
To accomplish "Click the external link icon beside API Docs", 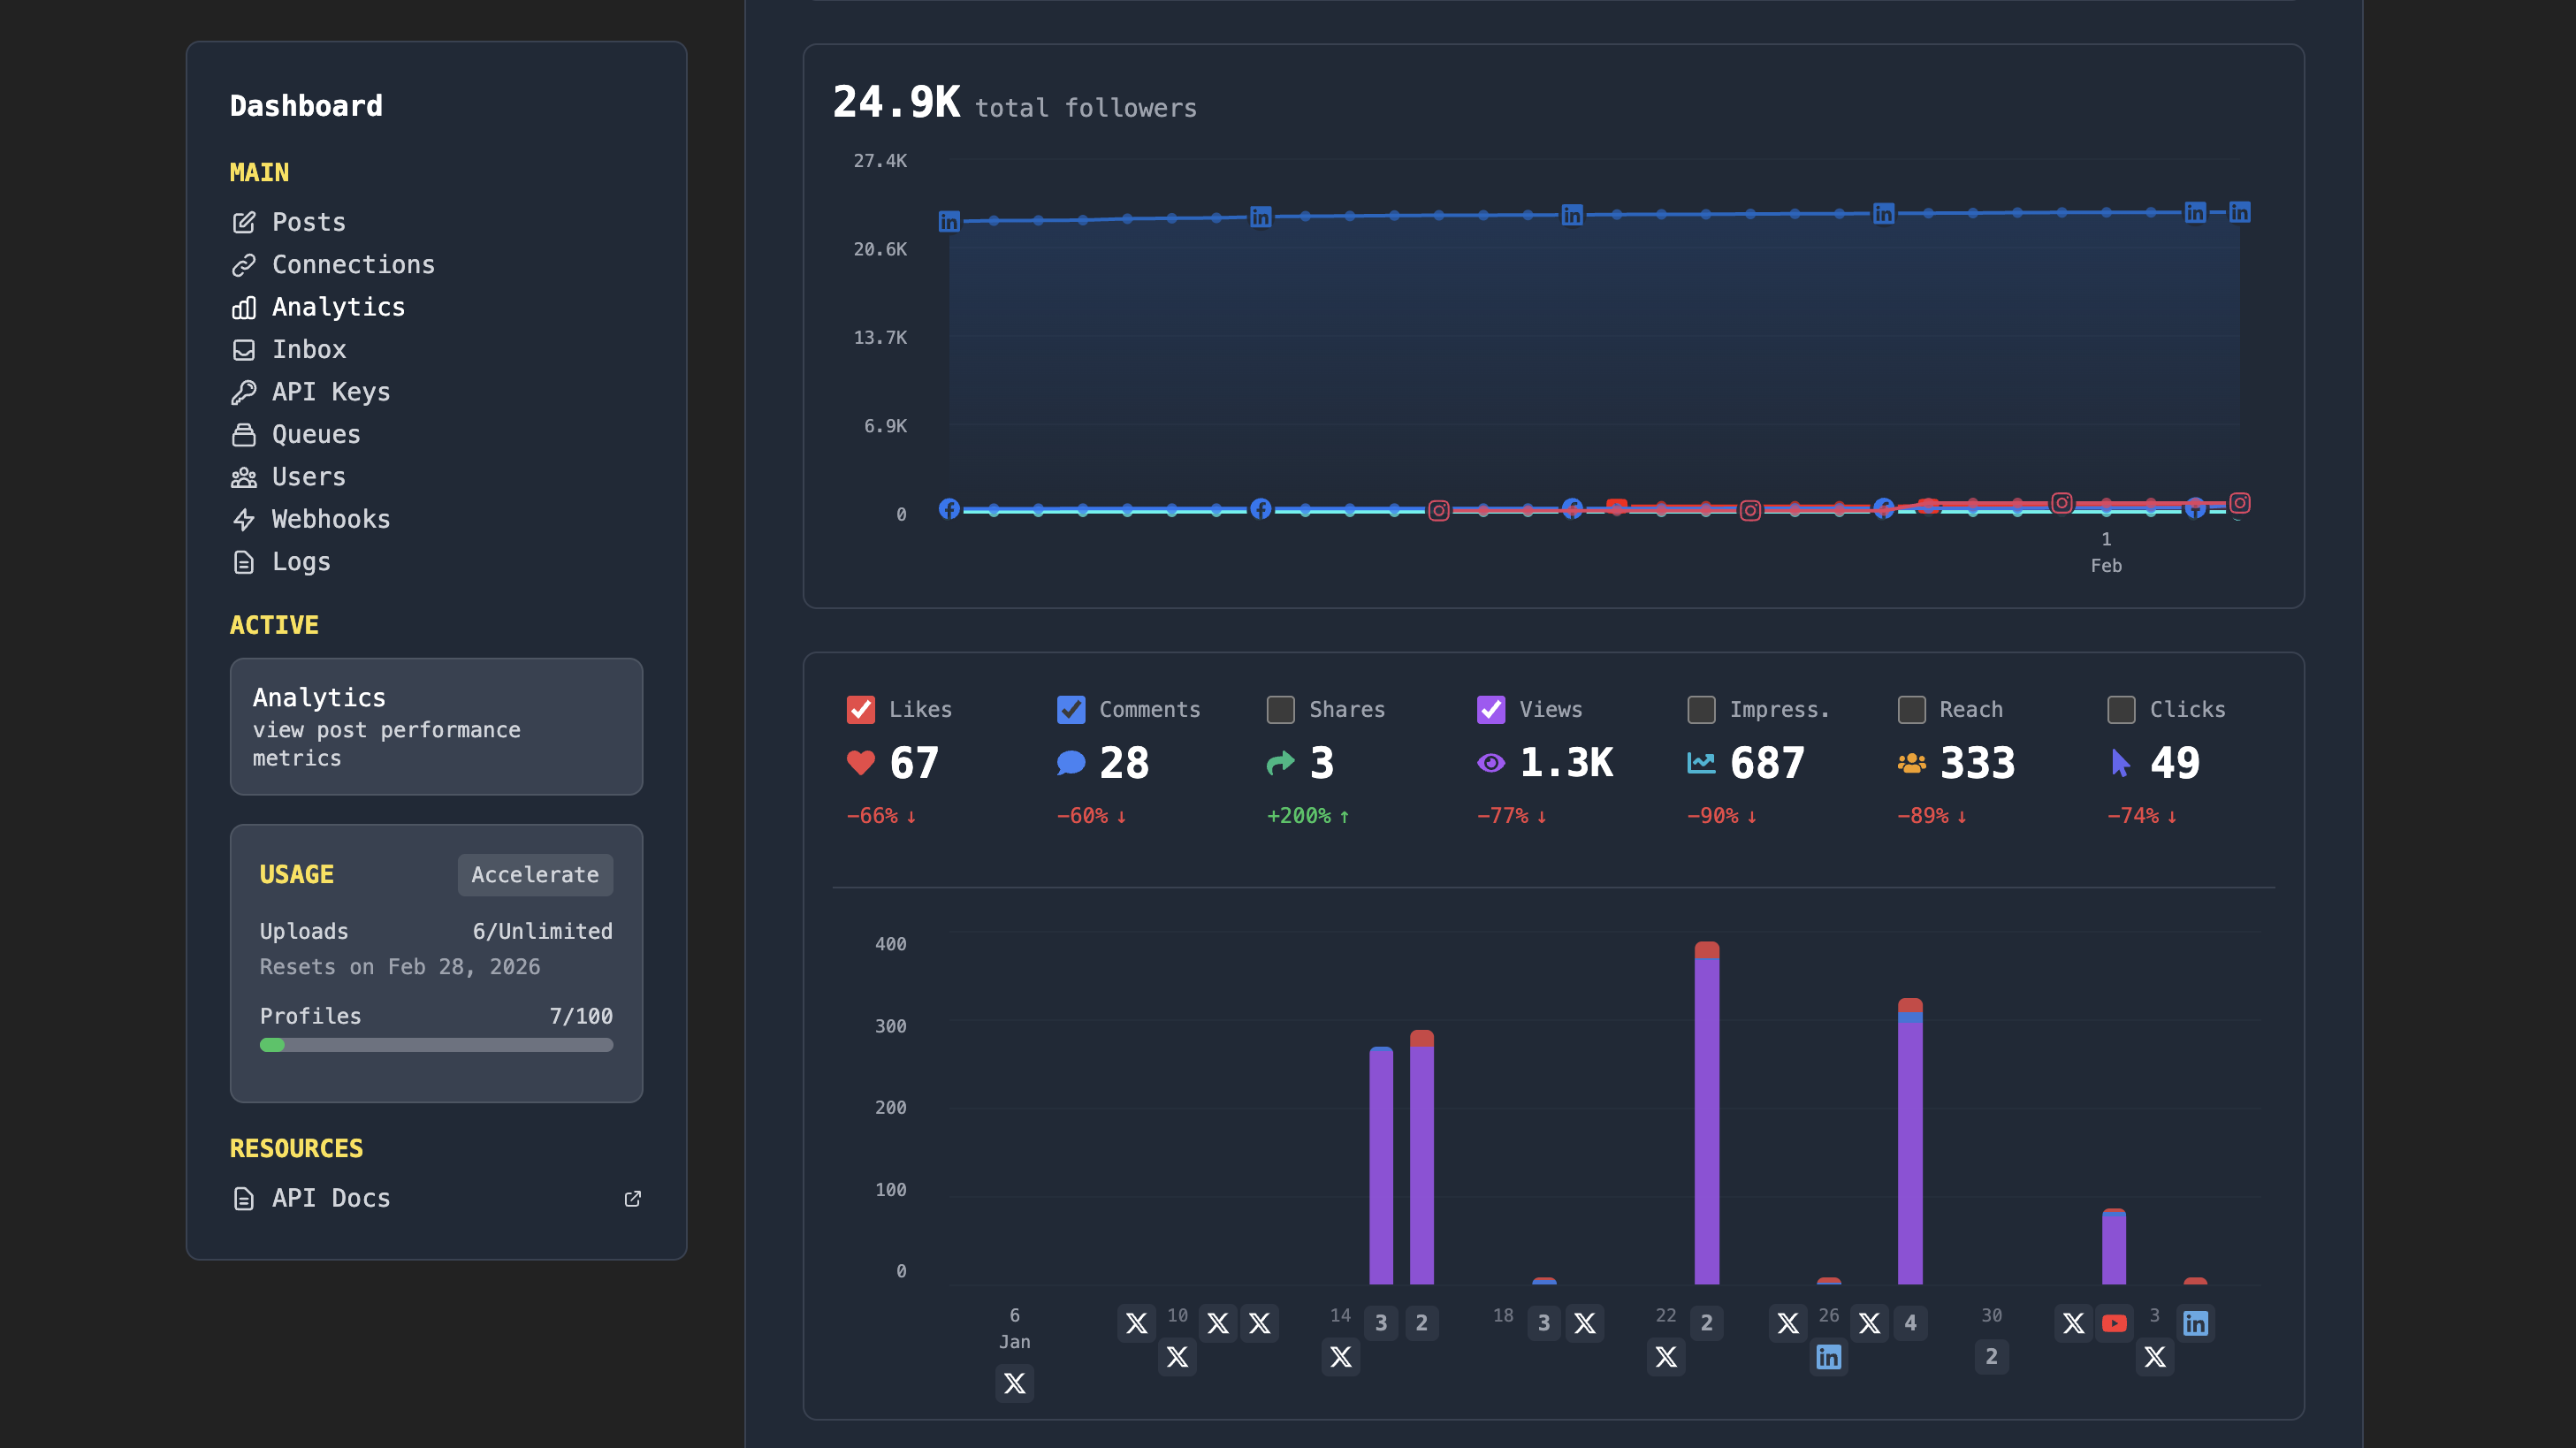I will click(632, 1198).
